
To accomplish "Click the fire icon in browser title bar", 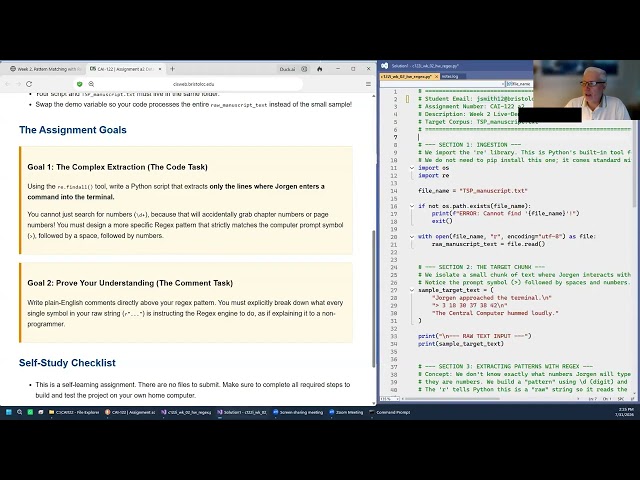I will pos(320,69).
